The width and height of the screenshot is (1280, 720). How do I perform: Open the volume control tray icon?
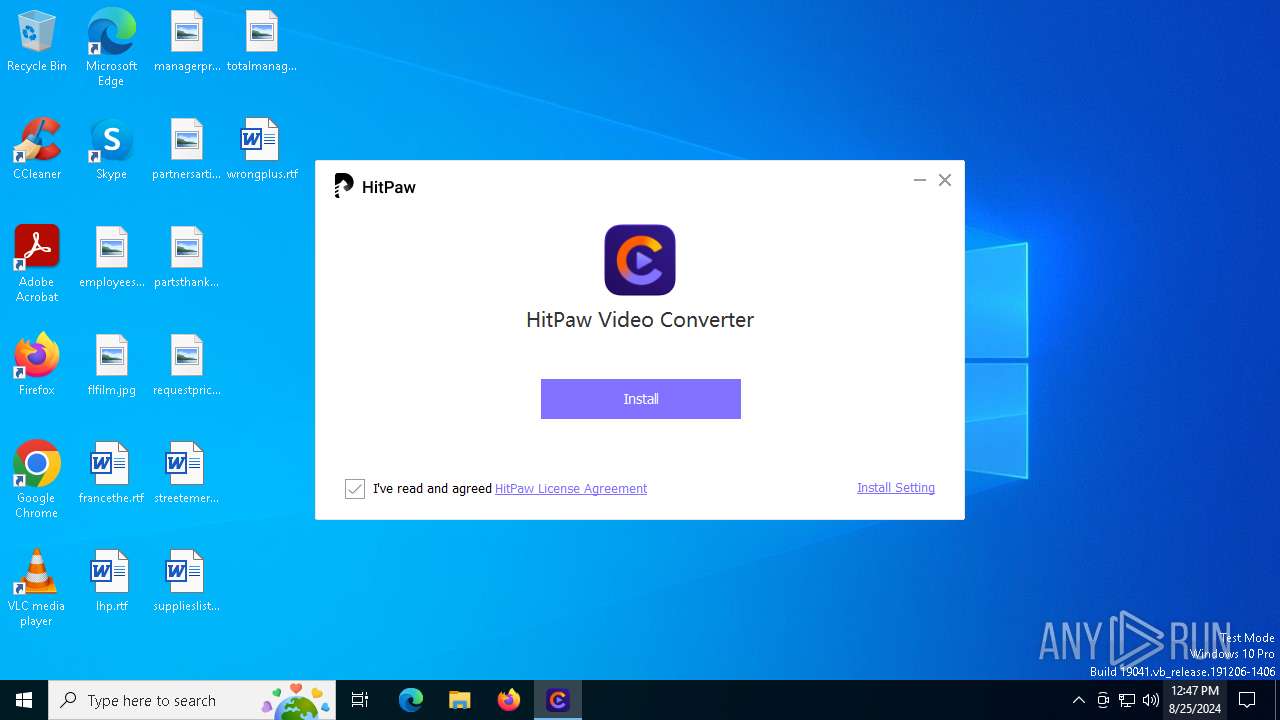1151,700
